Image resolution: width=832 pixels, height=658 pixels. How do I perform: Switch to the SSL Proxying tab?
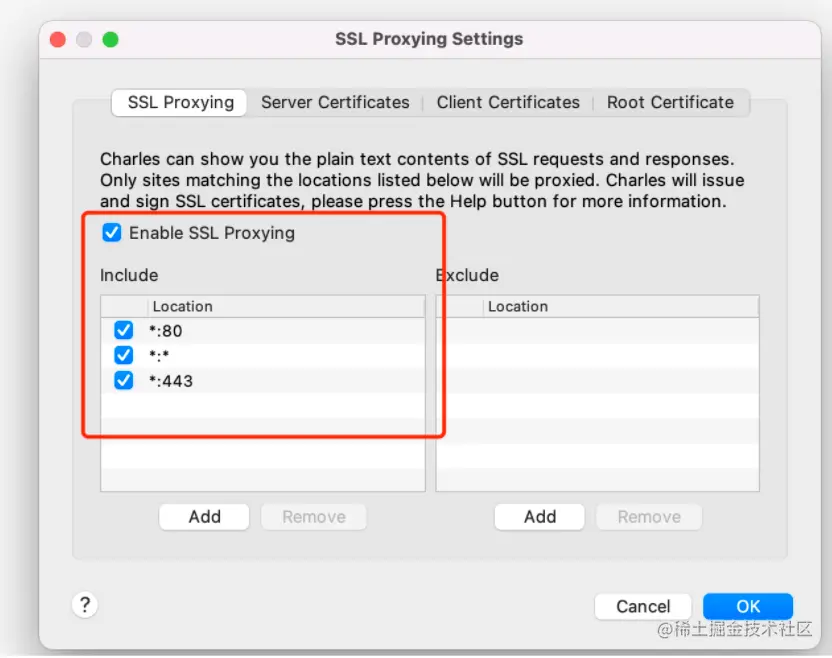180,102
